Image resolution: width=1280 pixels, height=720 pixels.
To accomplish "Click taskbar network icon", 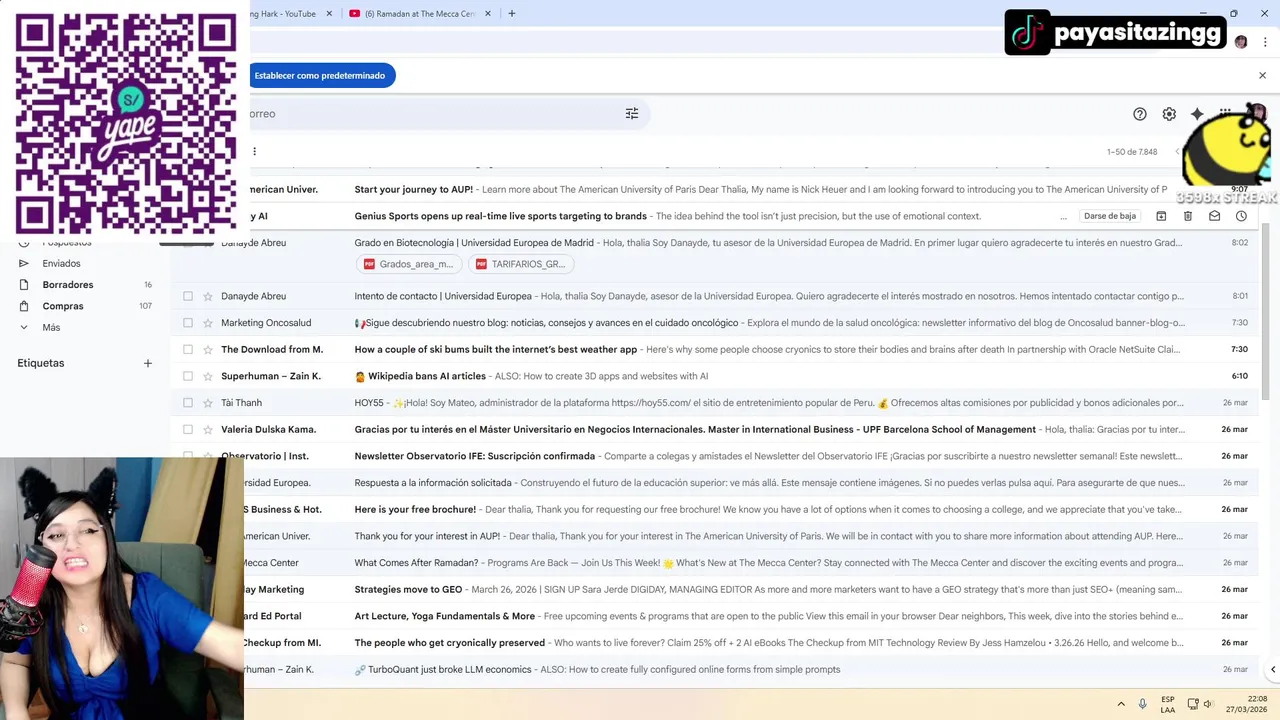I will tap(1193, 704).
